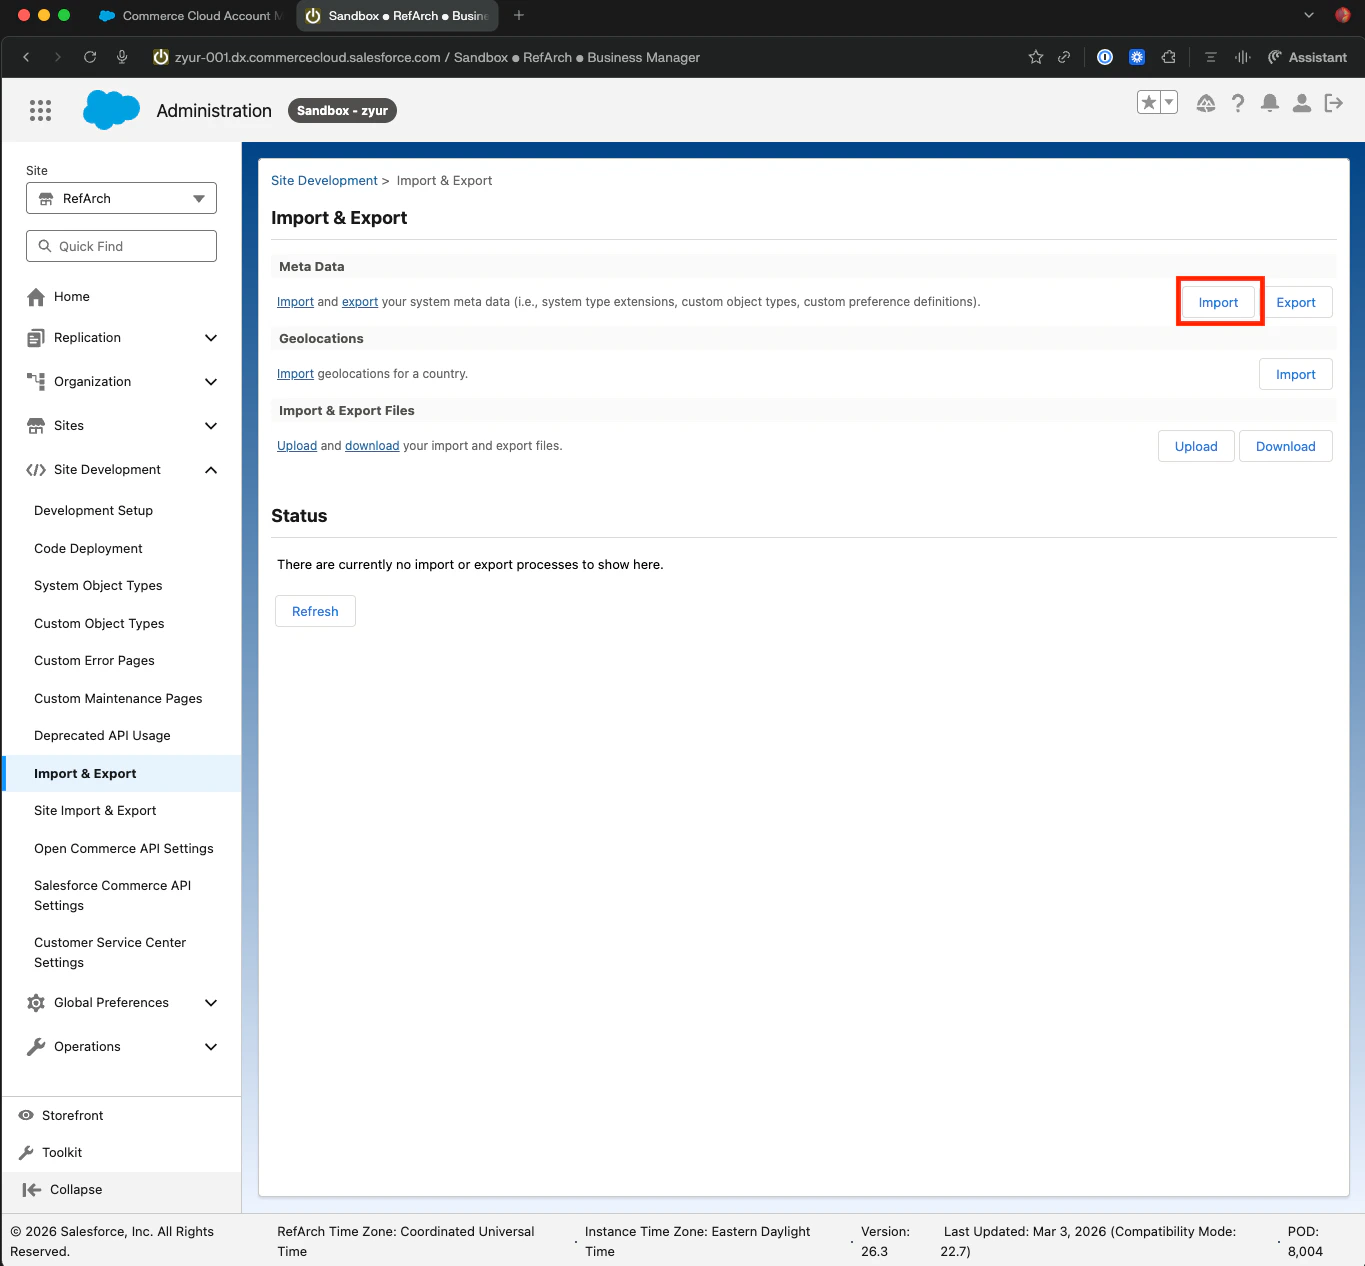Click the audio waveform icon in the browser toolbar
Image resolution: width=1365 pixels, height=1266 pixels.
1243,57
